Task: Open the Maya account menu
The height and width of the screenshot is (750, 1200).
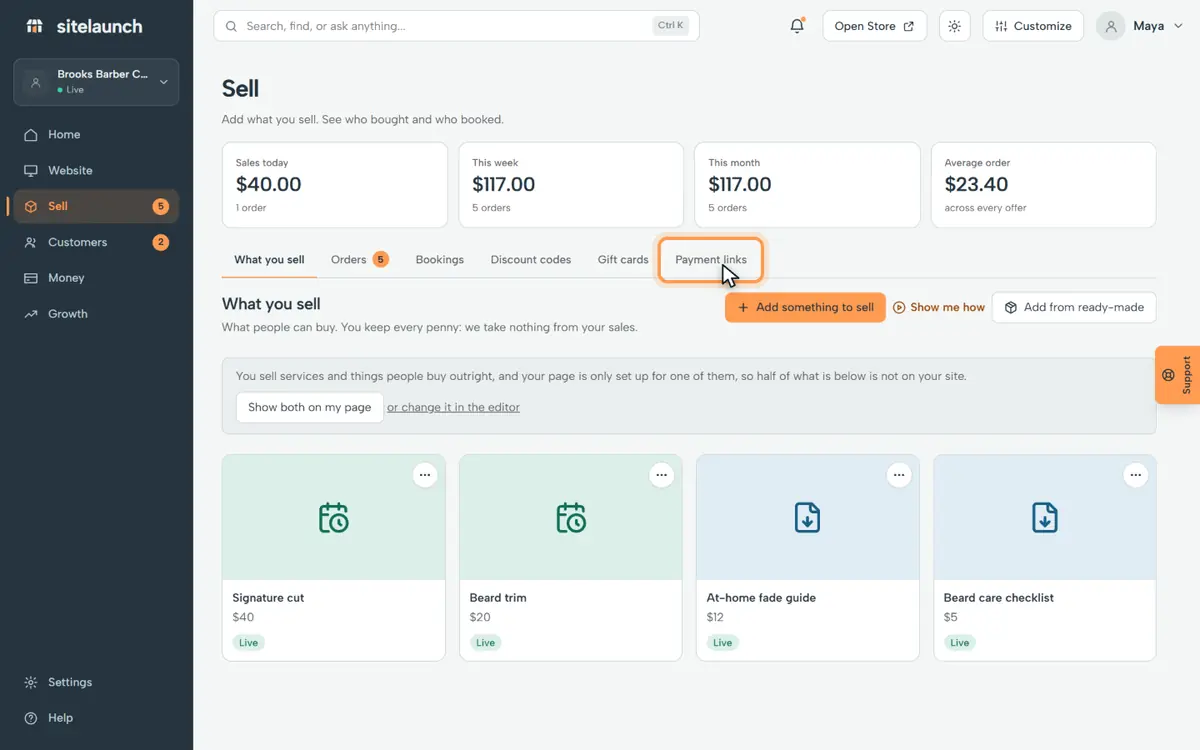Action: [x=1142, y=26]
